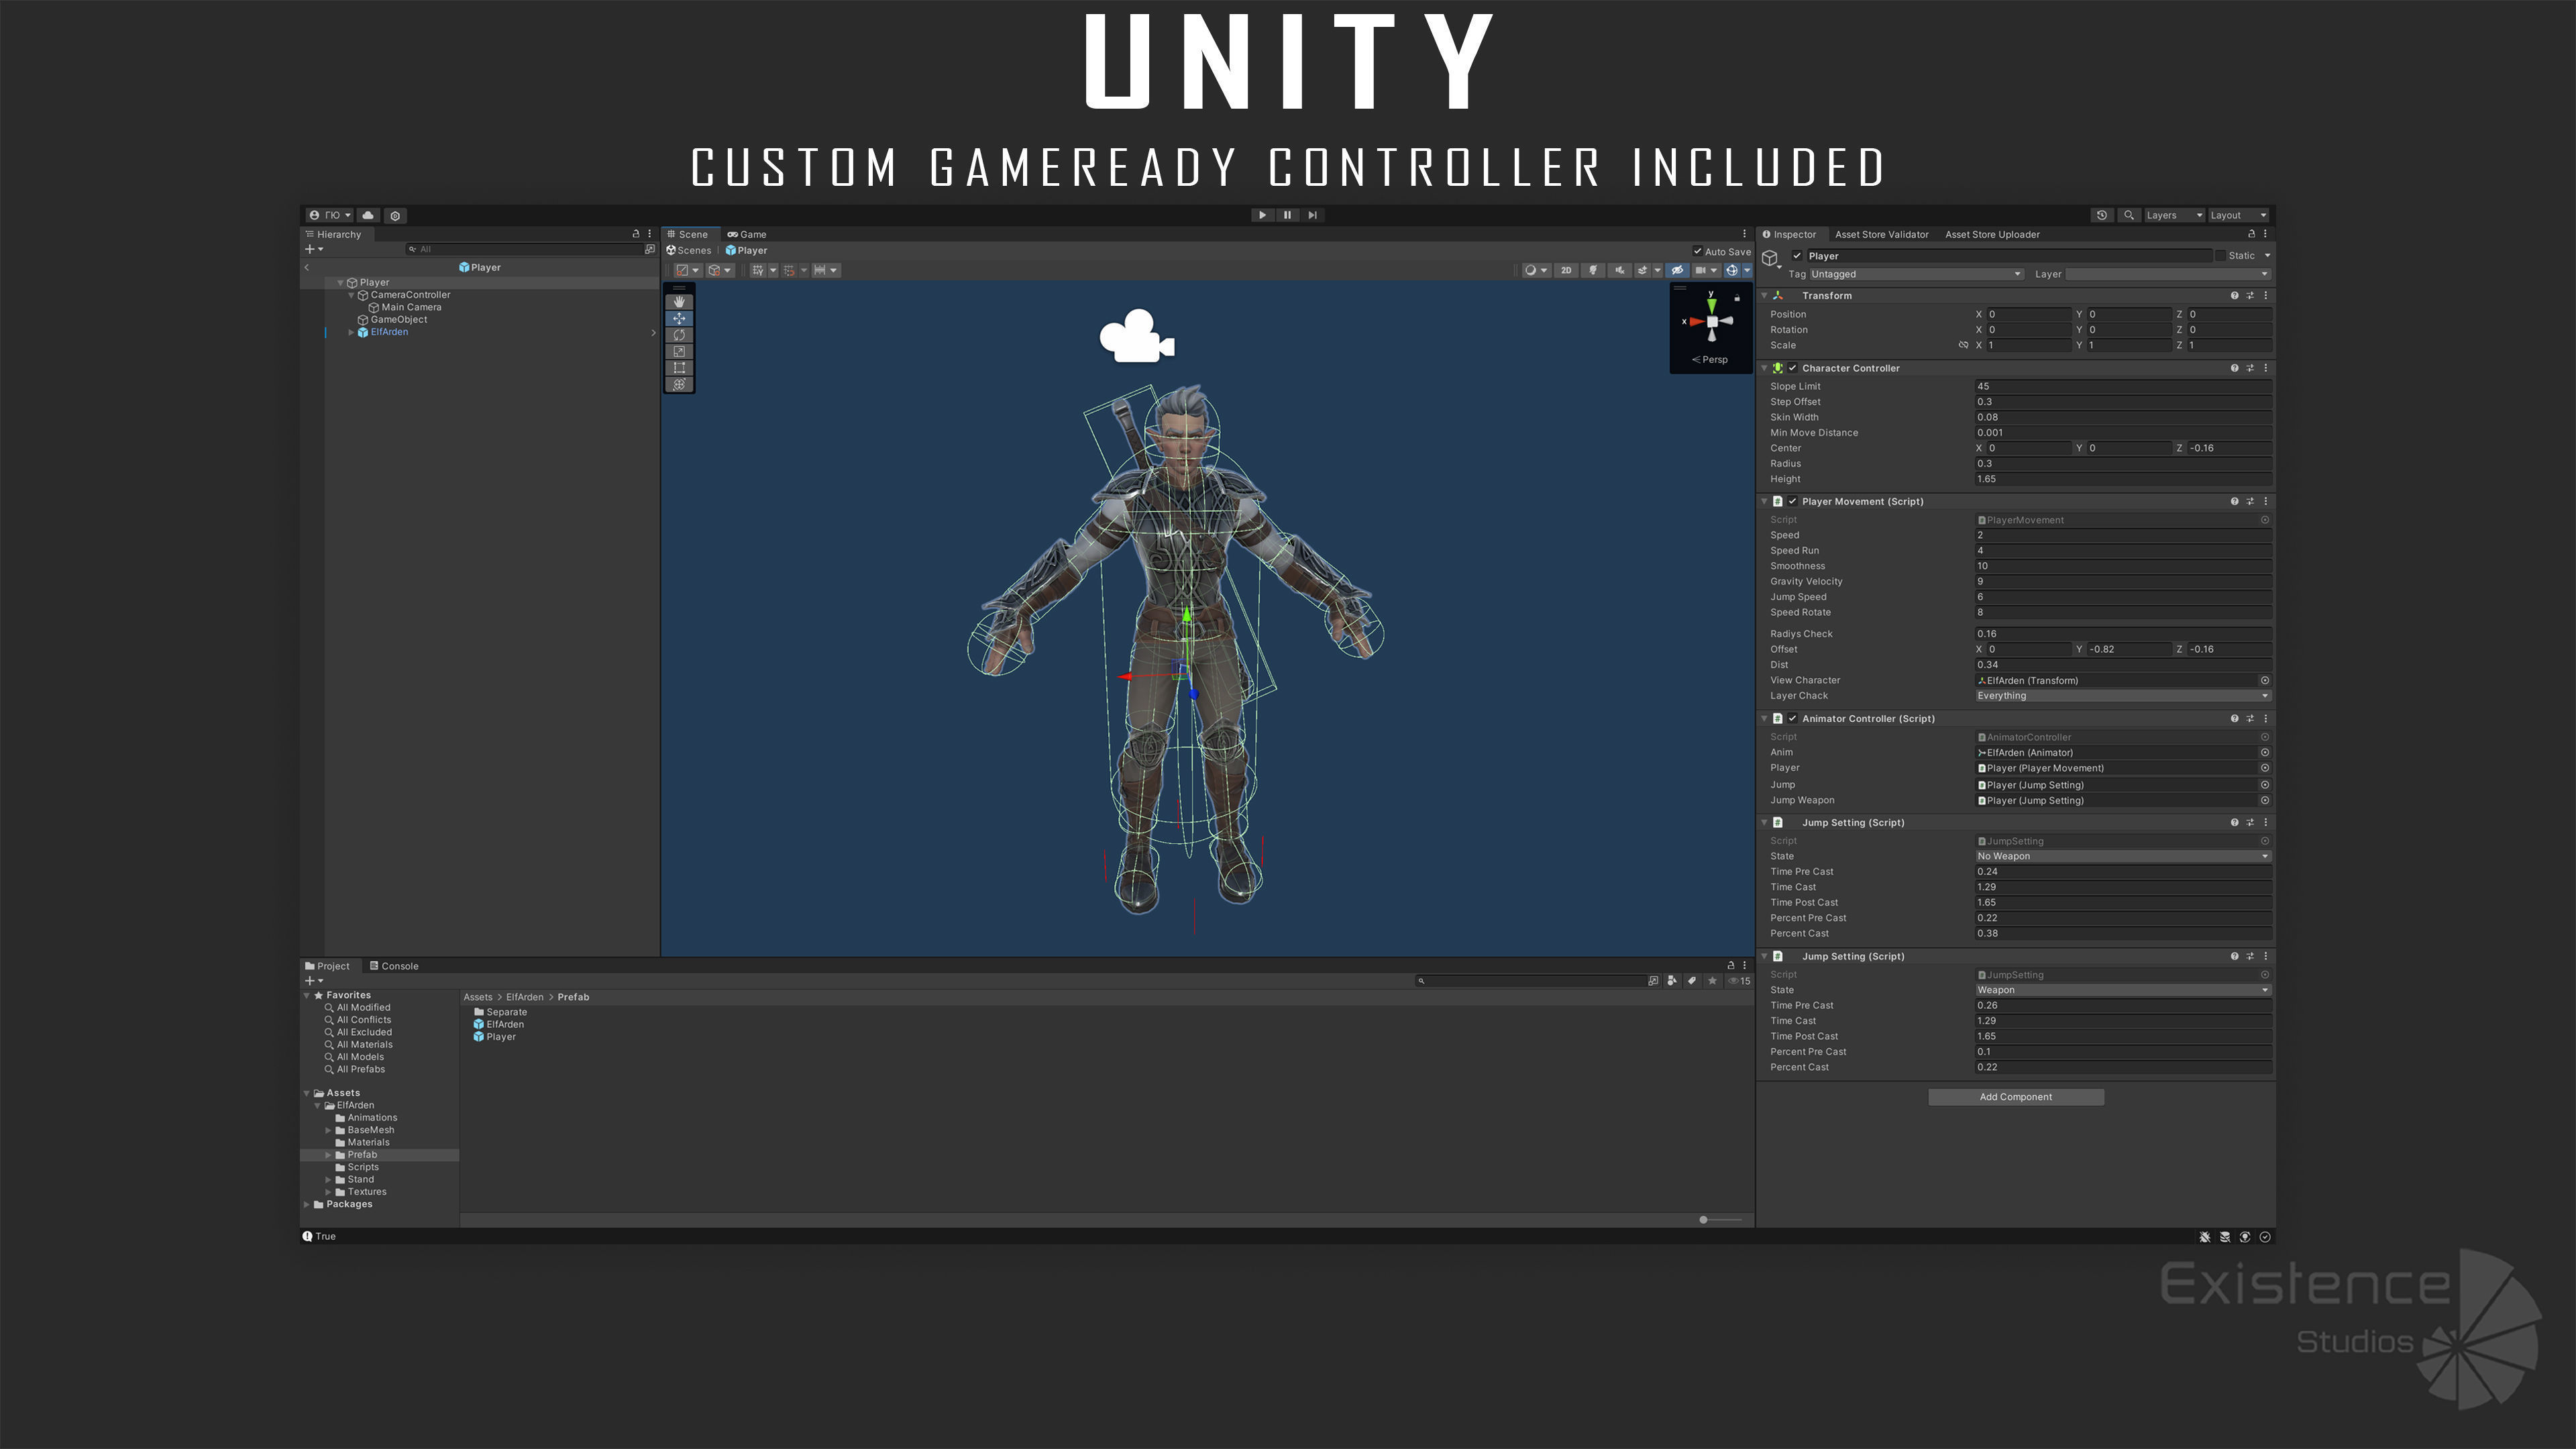
Task: Open State dropdown showing No Weapon
Action: tap(2121, 856)
